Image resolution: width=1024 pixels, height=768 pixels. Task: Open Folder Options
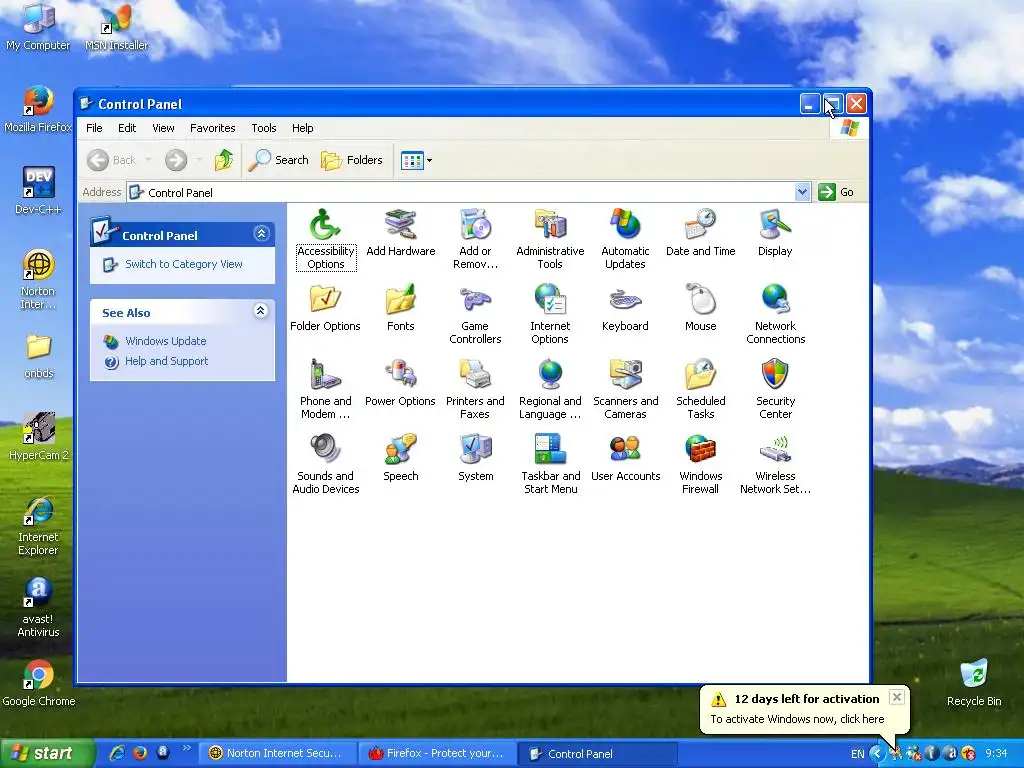click(x=325, y=308)
